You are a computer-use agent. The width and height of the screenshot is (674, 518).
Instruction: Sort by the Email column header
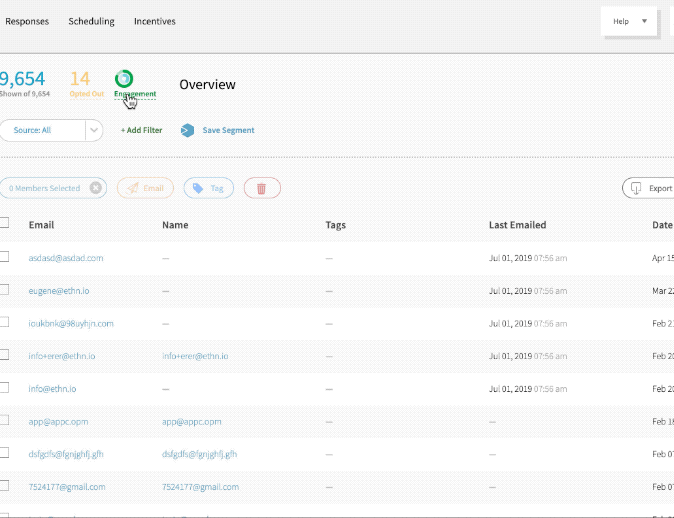point(41,225)
